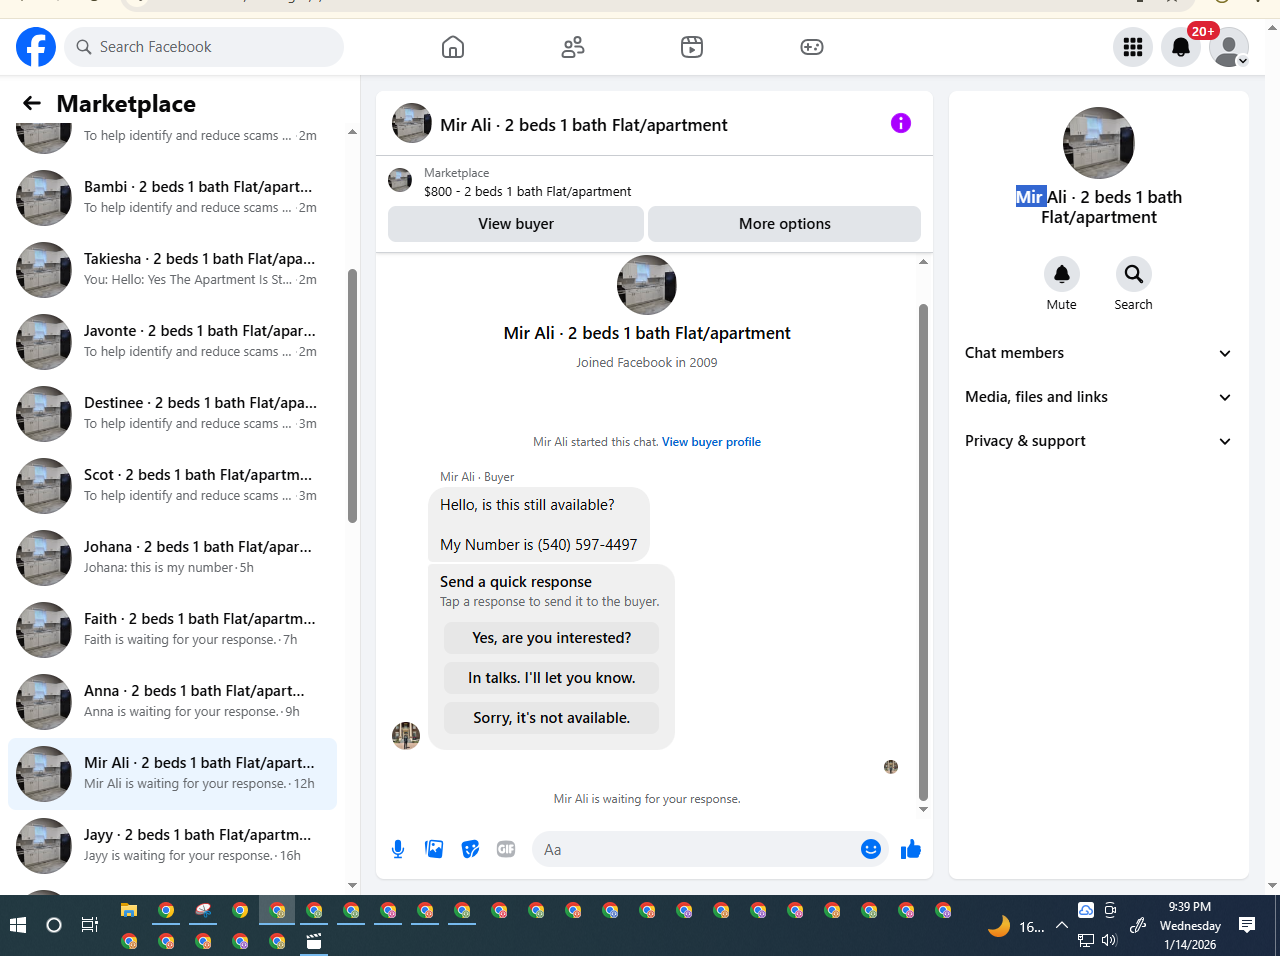Click listing thumbnail in right panel
The width and height of the screenshot is (1280, 956).
(x=1099, y=143)
